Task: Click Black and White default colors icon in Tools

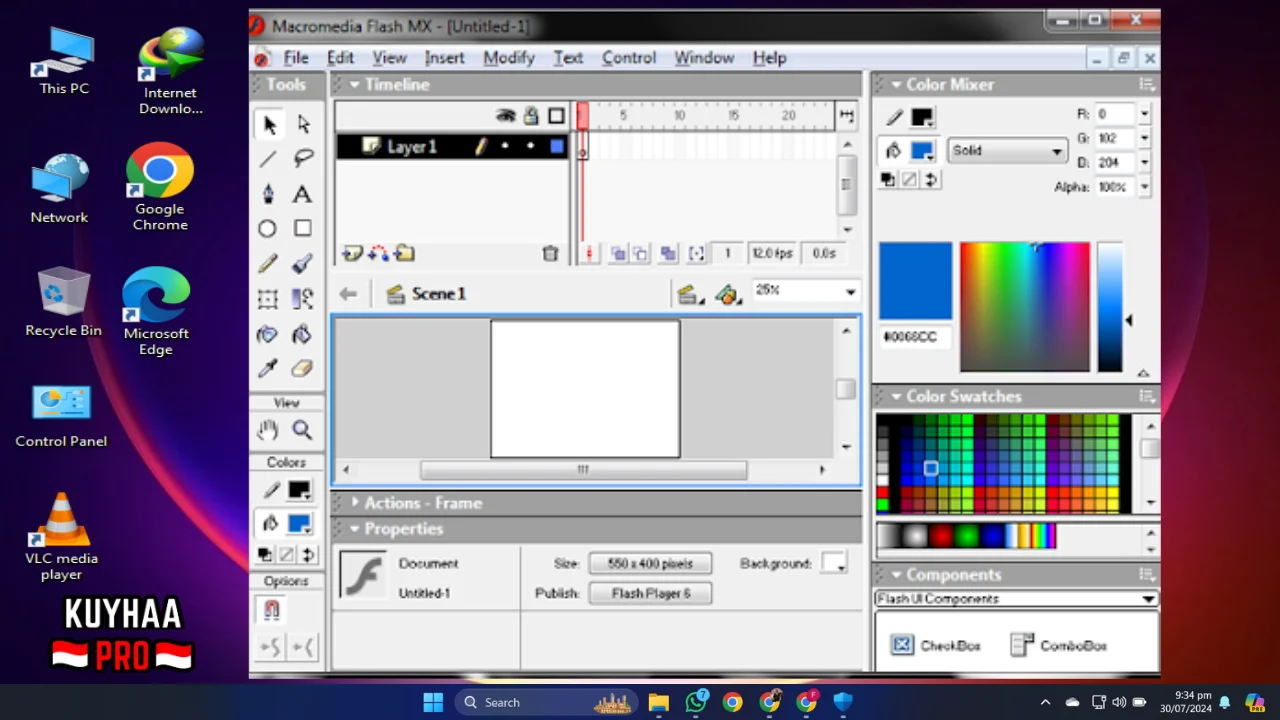Action: [x=265, y=555]
